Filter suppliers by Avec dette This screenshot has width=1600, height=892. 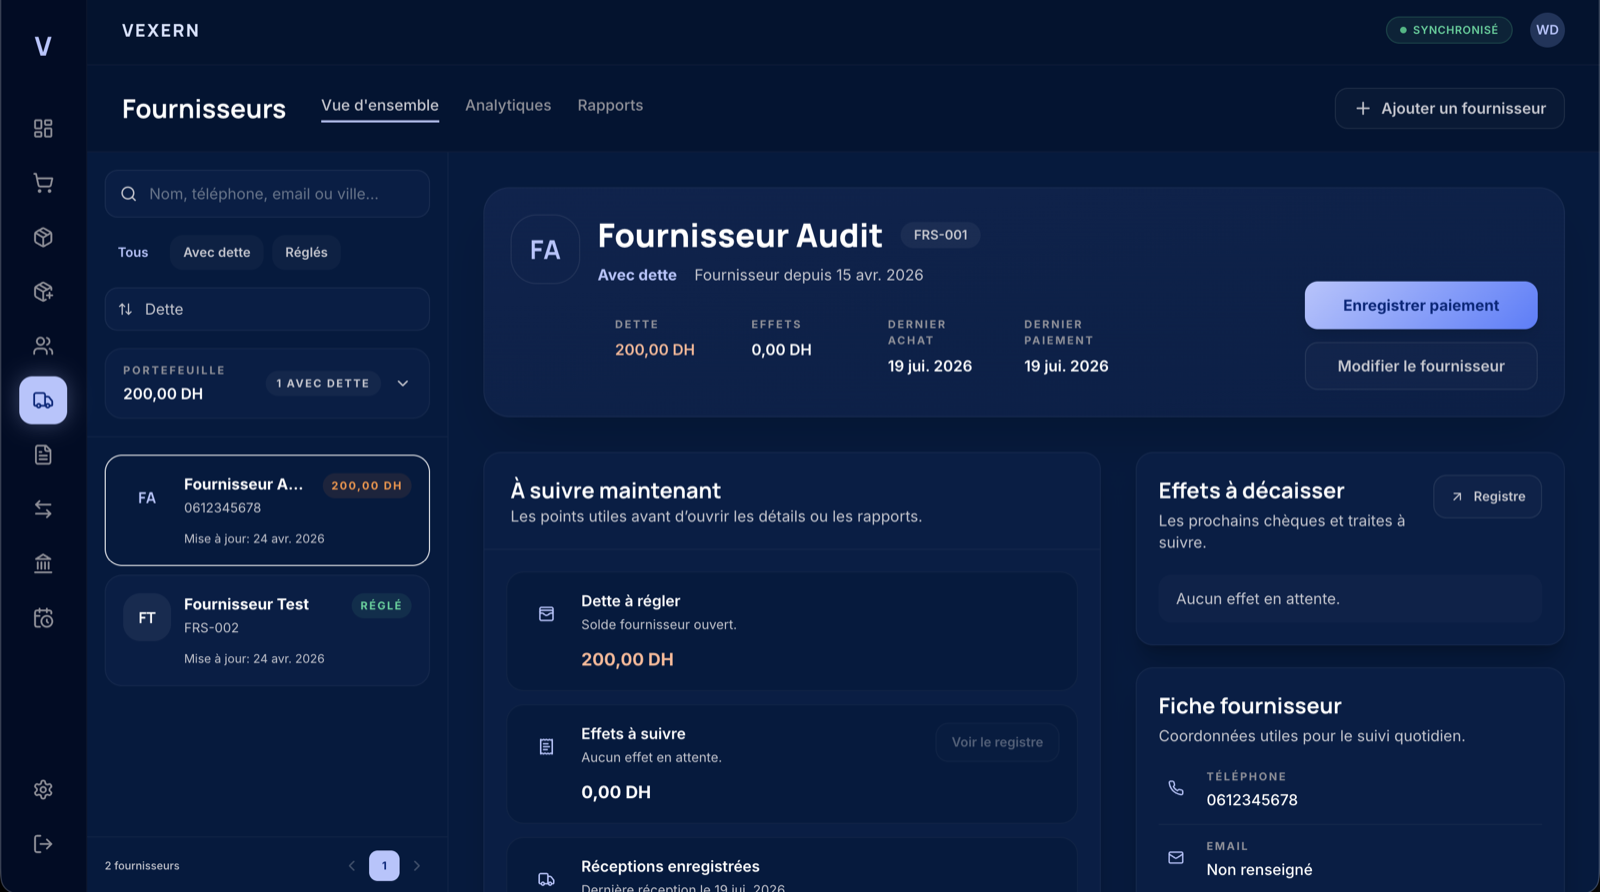[217, 252]
